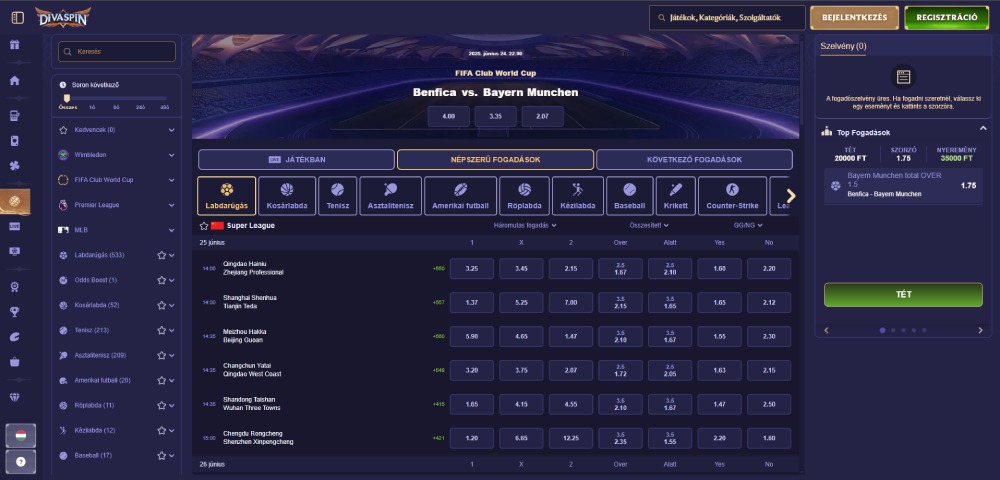Click the help question mark icon

(18, 461)
